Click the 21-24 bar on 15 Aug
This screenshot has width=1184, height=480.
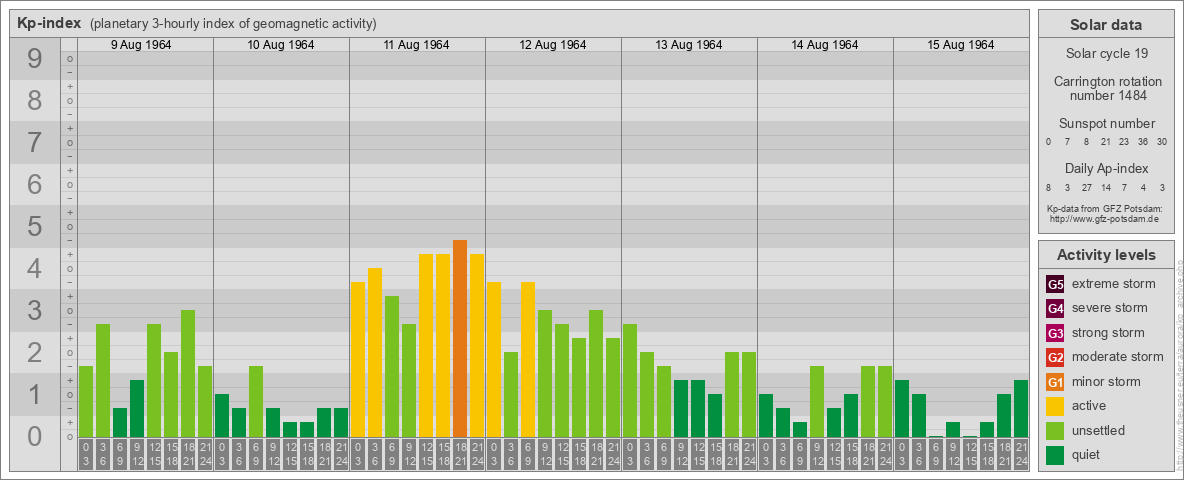pyautogui.click(x=1021, y=408)
